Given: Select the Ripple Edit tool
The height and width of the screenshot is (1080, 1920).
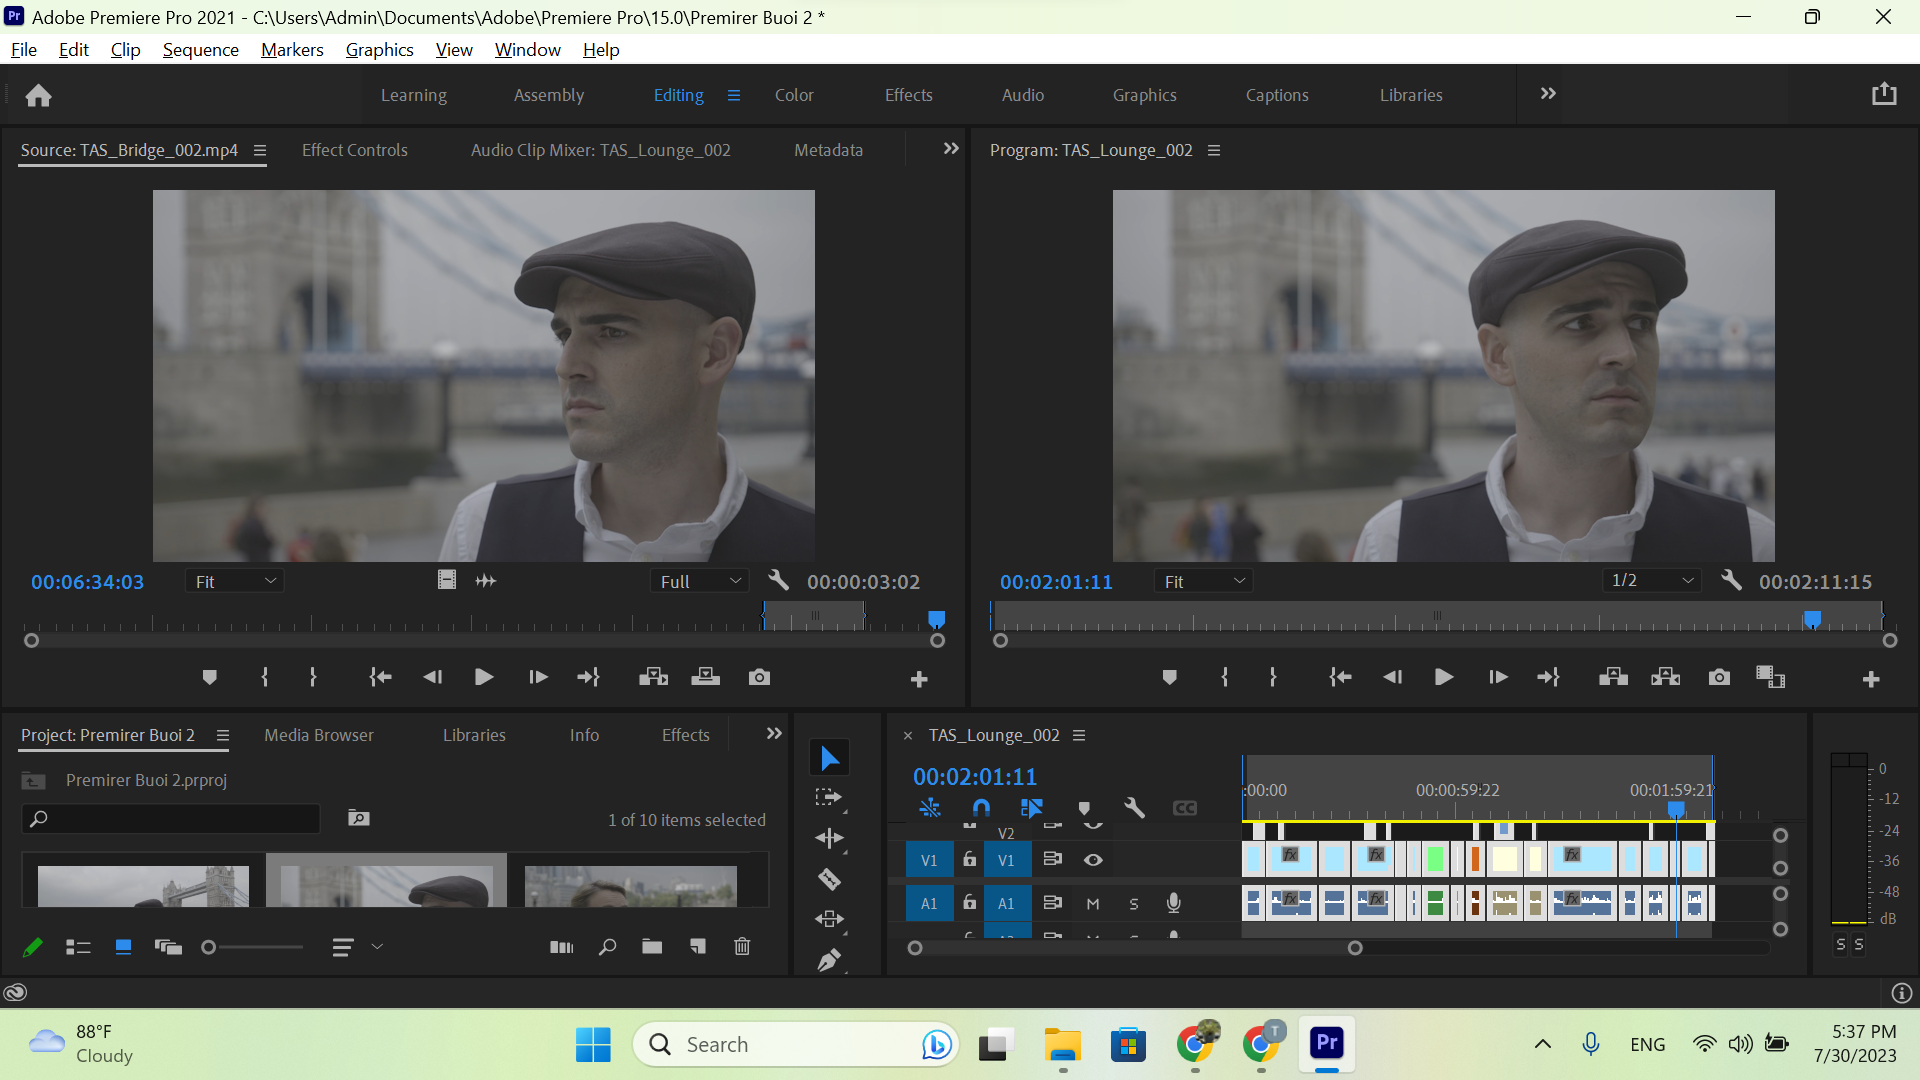Looking at the screenshot, I should tap(829, 838).
